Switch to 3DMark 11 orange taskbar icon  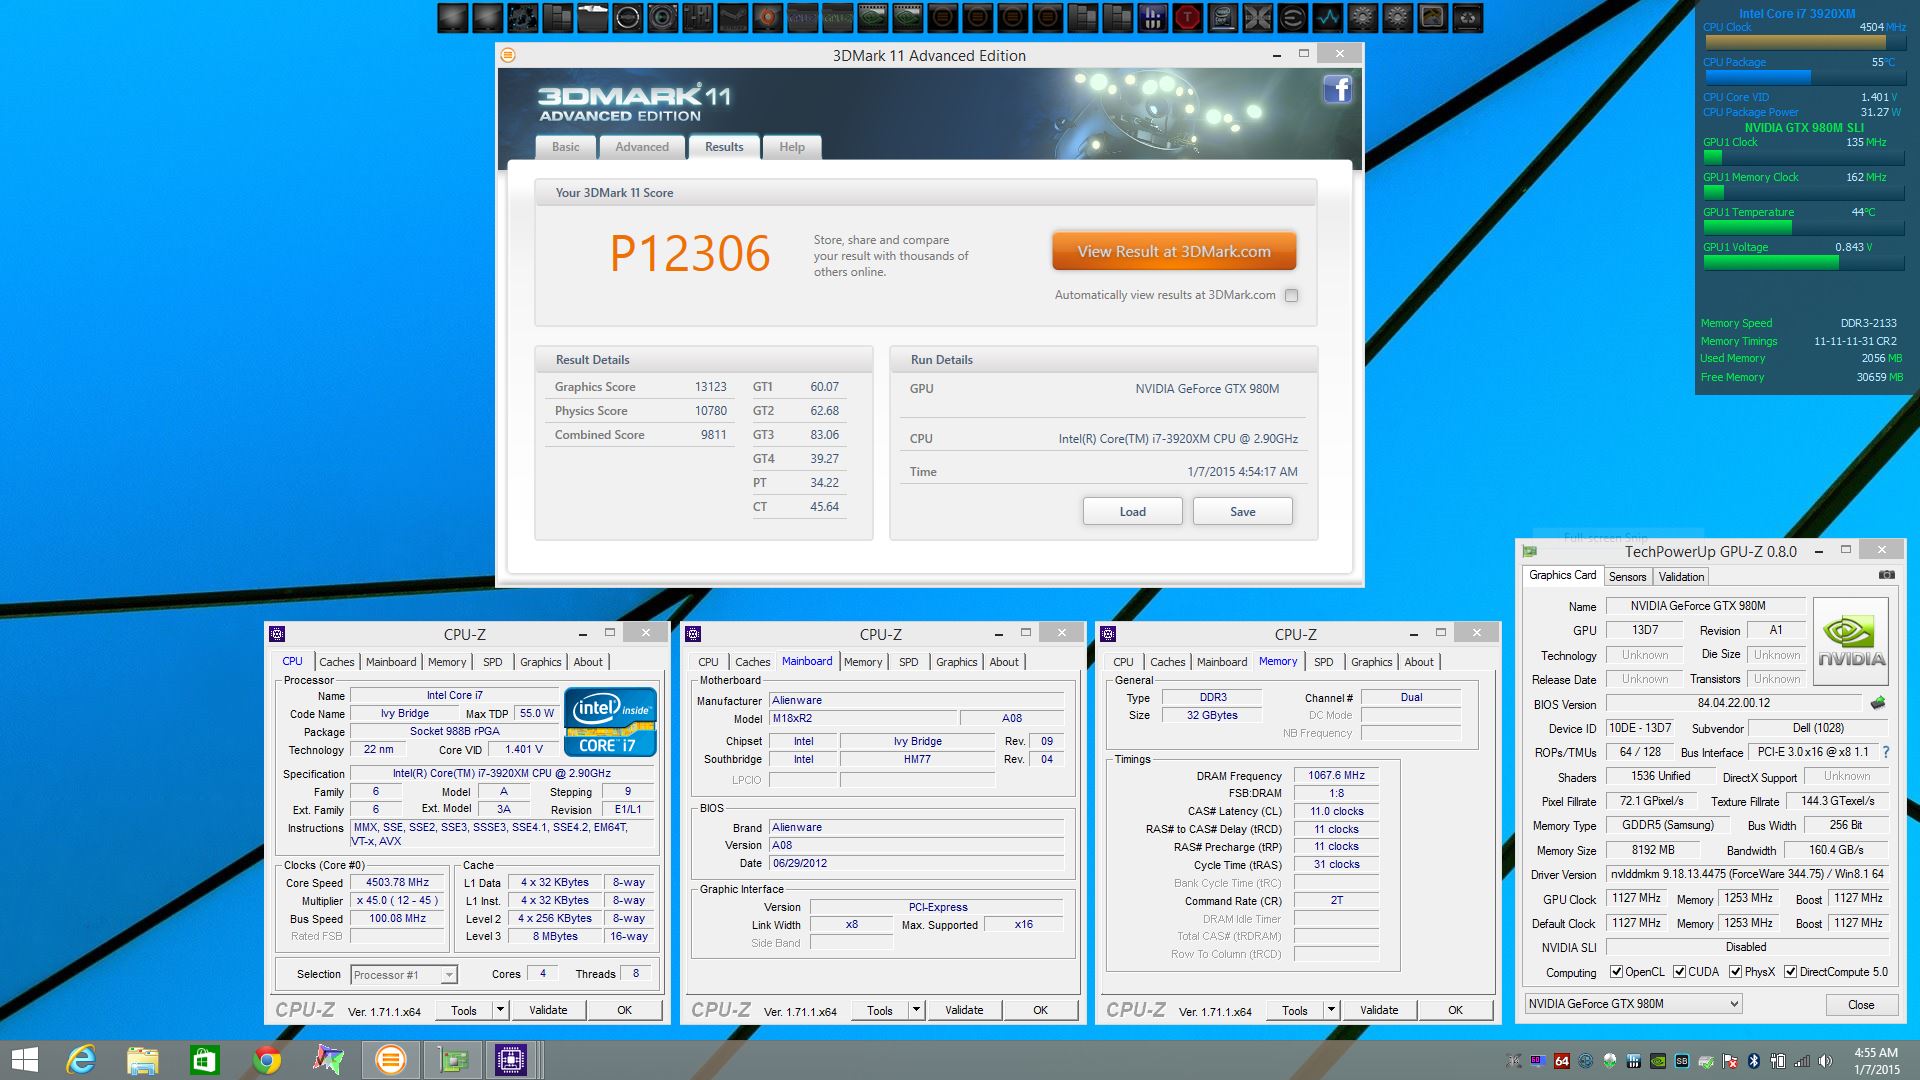click(390, 1060)
